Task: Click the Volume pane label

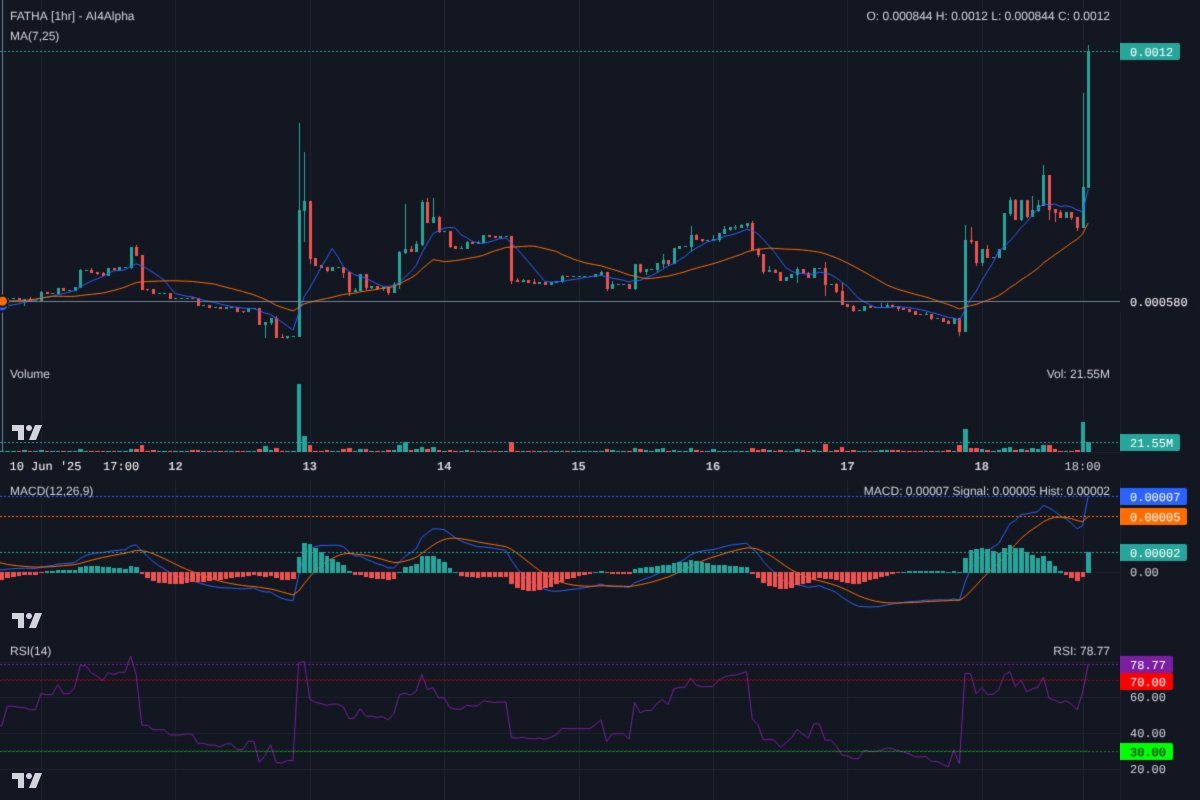Action: tap(30, 374)
